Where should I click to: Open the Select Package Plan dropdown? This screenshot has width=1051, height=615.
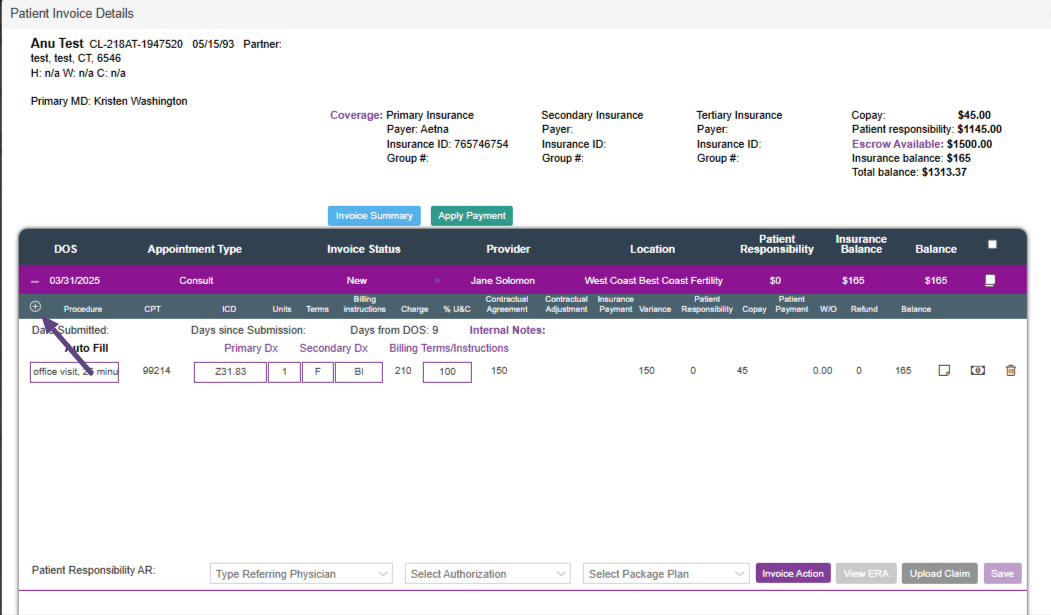pyautogui.click(x=666, y=574)
